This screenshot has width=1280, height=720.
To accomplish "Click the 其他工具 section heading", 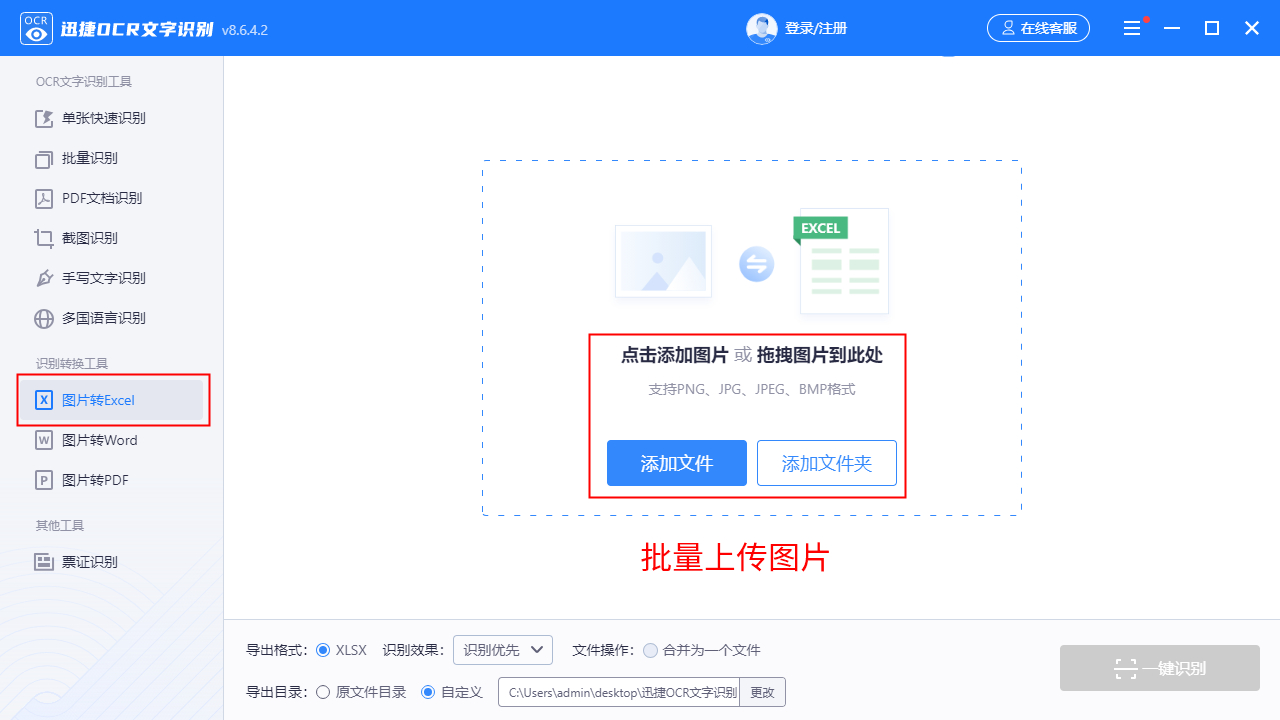I will [60, 525].
